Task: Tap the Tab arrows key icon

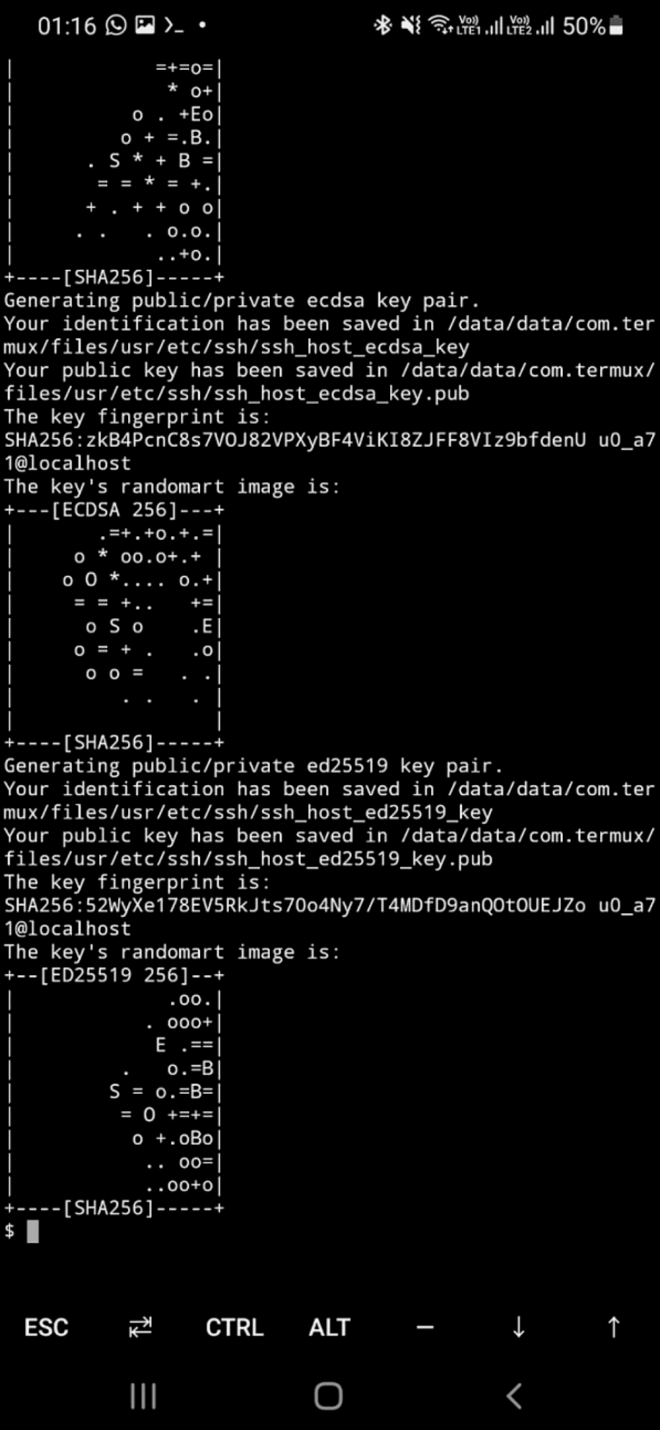Action: pos(141,1327)
